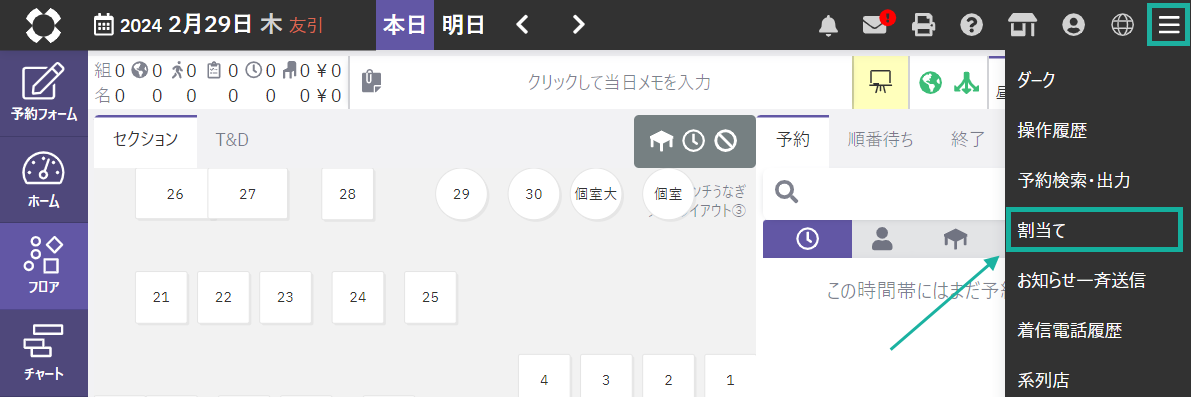Open the notifications bell icon
This screenshot has width=1191, height=397.
(x=828, y=25)
